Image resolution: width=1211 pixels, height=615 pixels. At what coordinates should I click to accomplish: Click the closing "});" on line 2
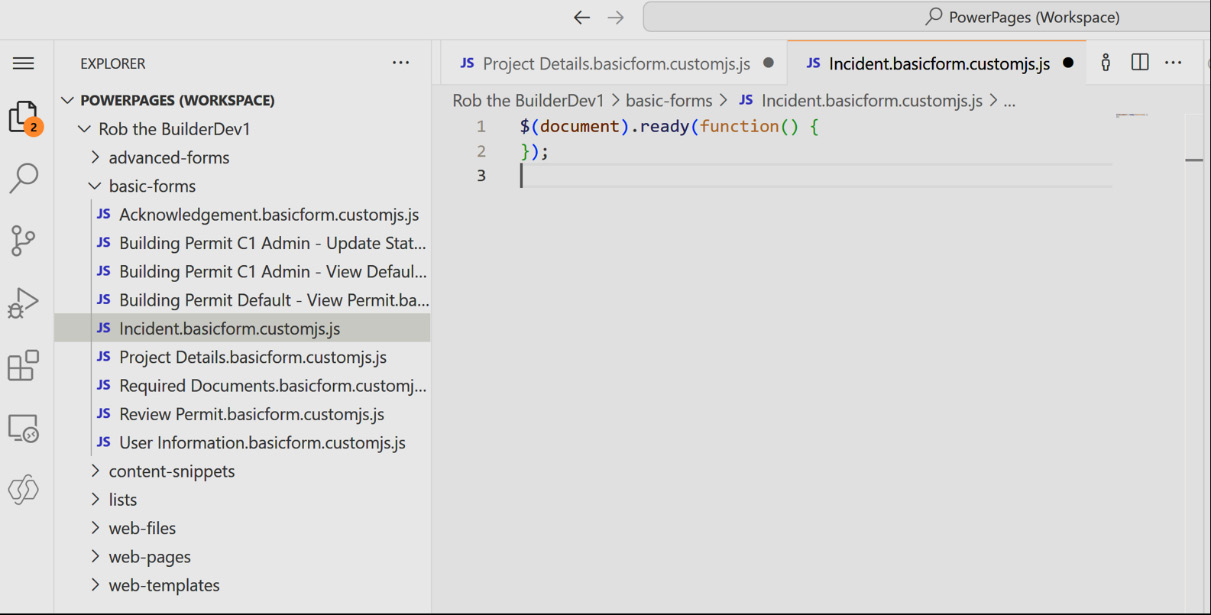coord(535,151)
